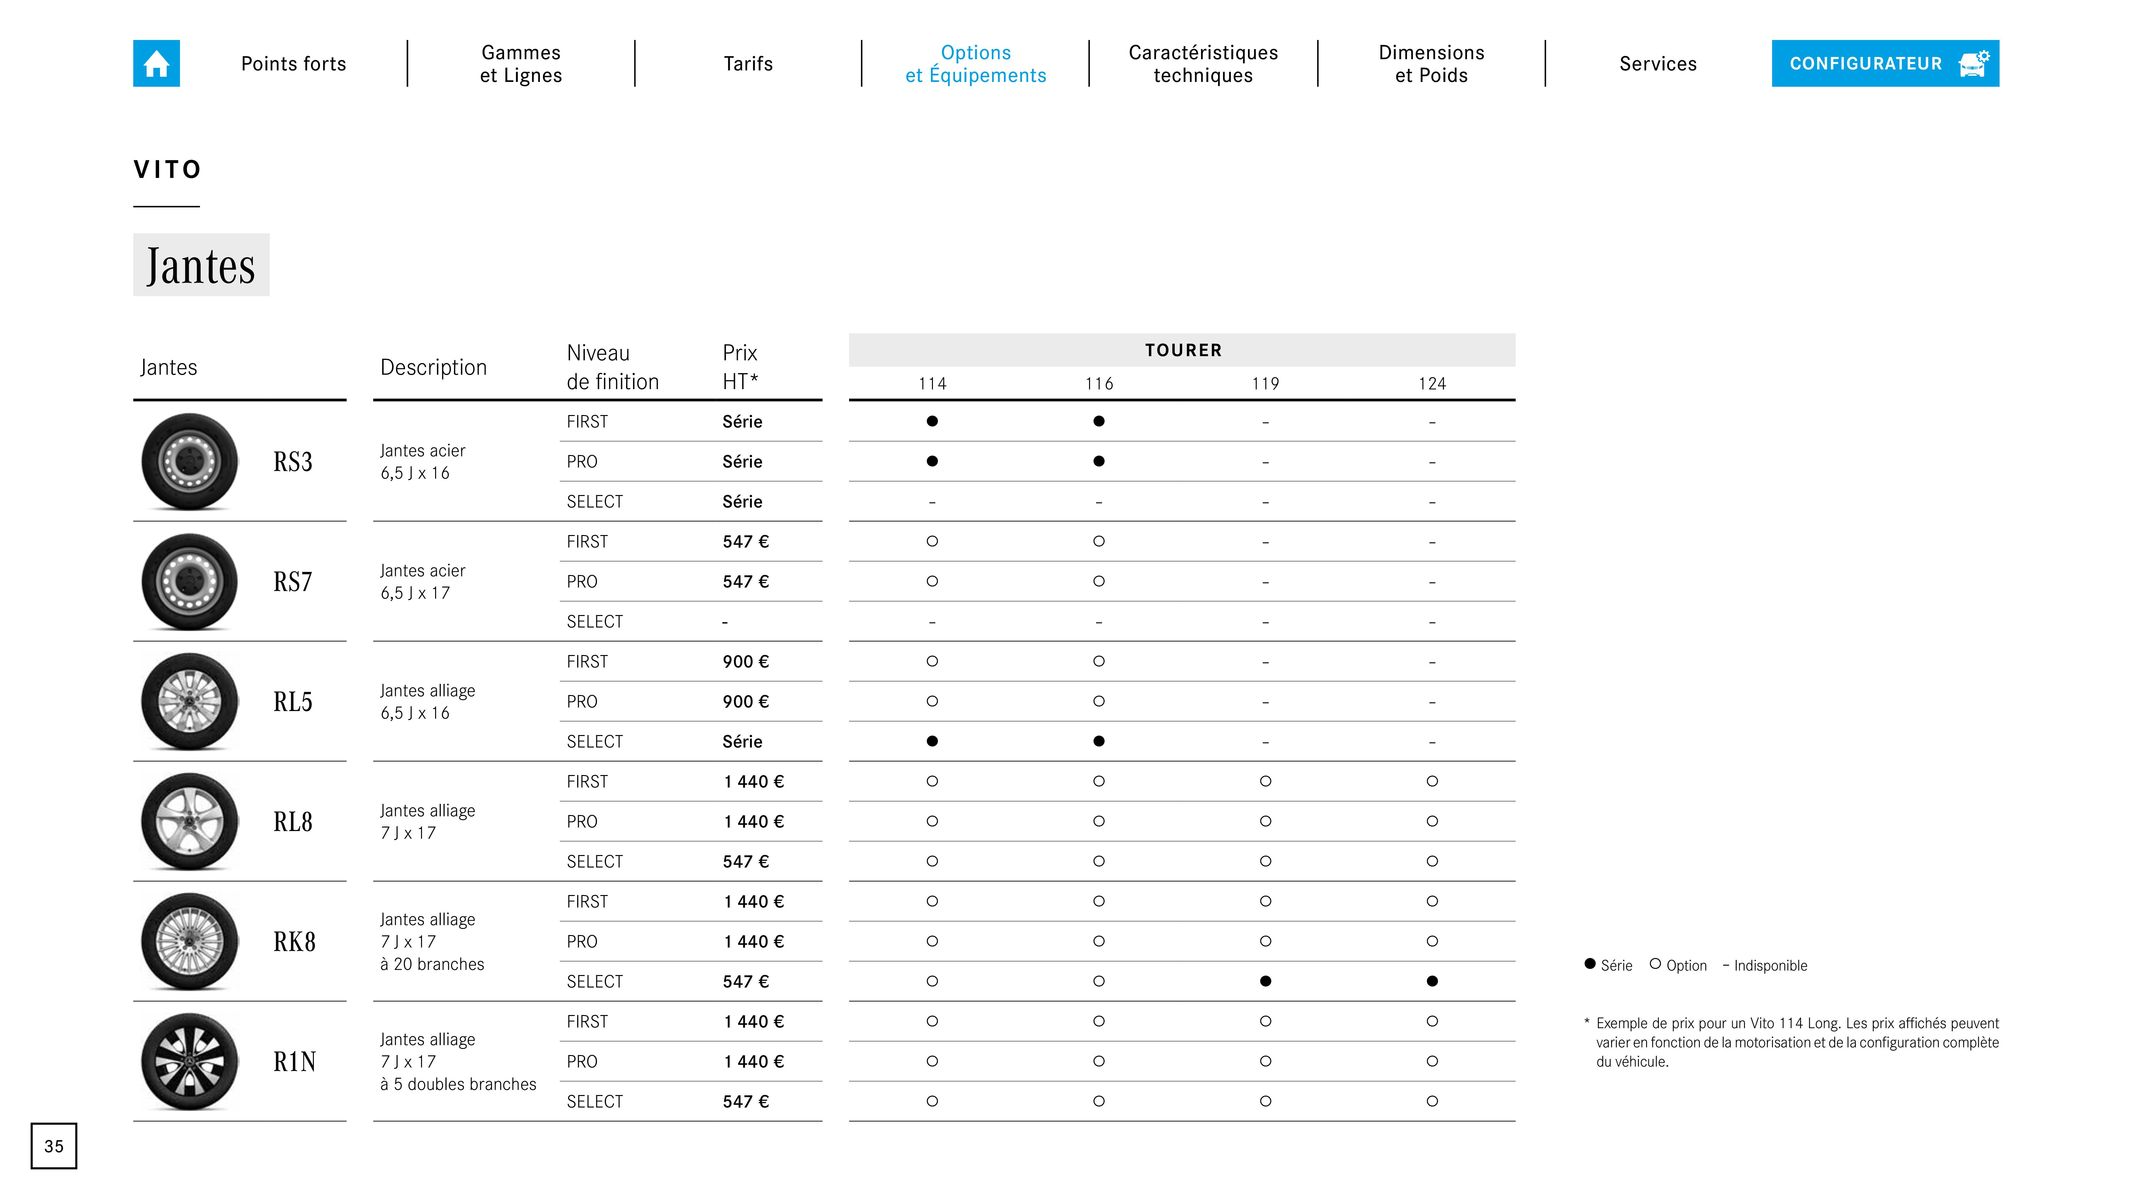Click the R1N double-spoke wheel thumbnail
The height and width of the screenshot is (1200, 2133).
click(x=190, y=1062)
